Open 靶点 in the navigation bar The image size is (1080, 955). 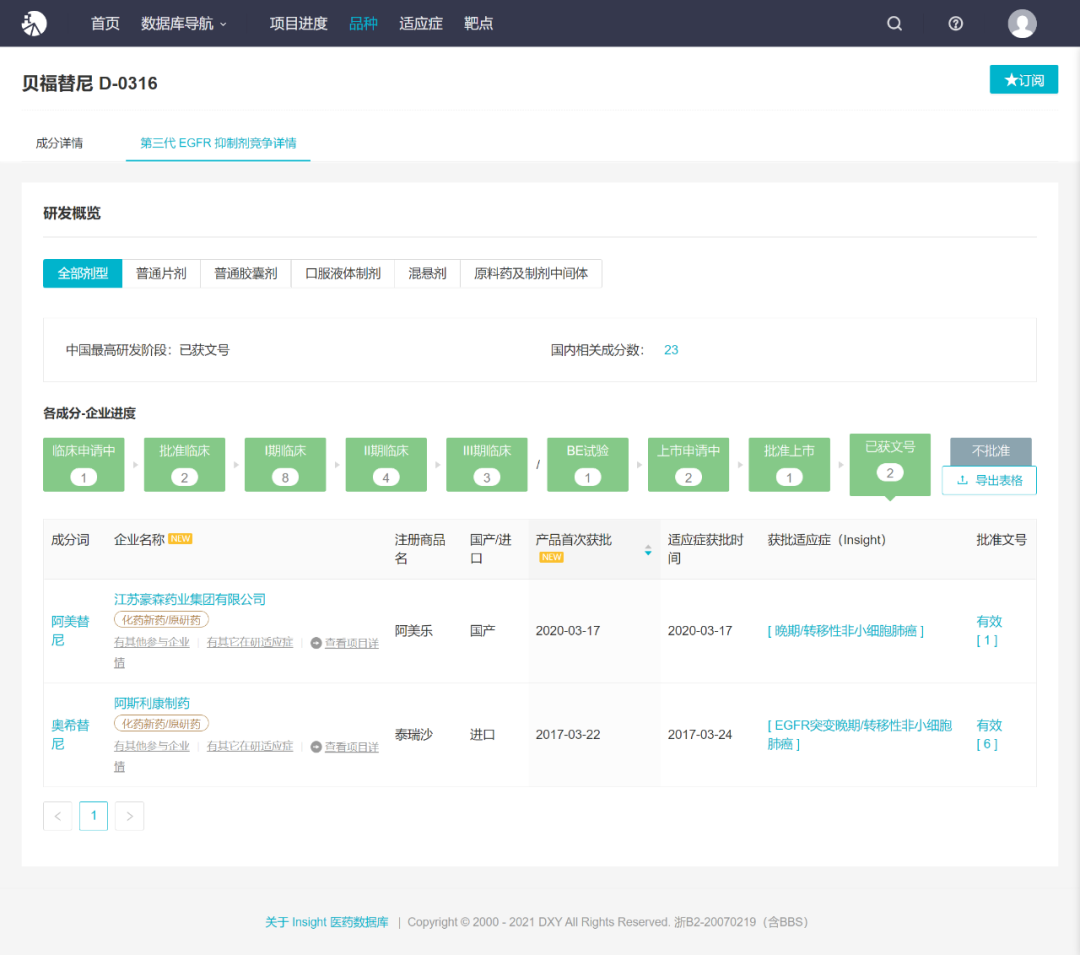479,23
